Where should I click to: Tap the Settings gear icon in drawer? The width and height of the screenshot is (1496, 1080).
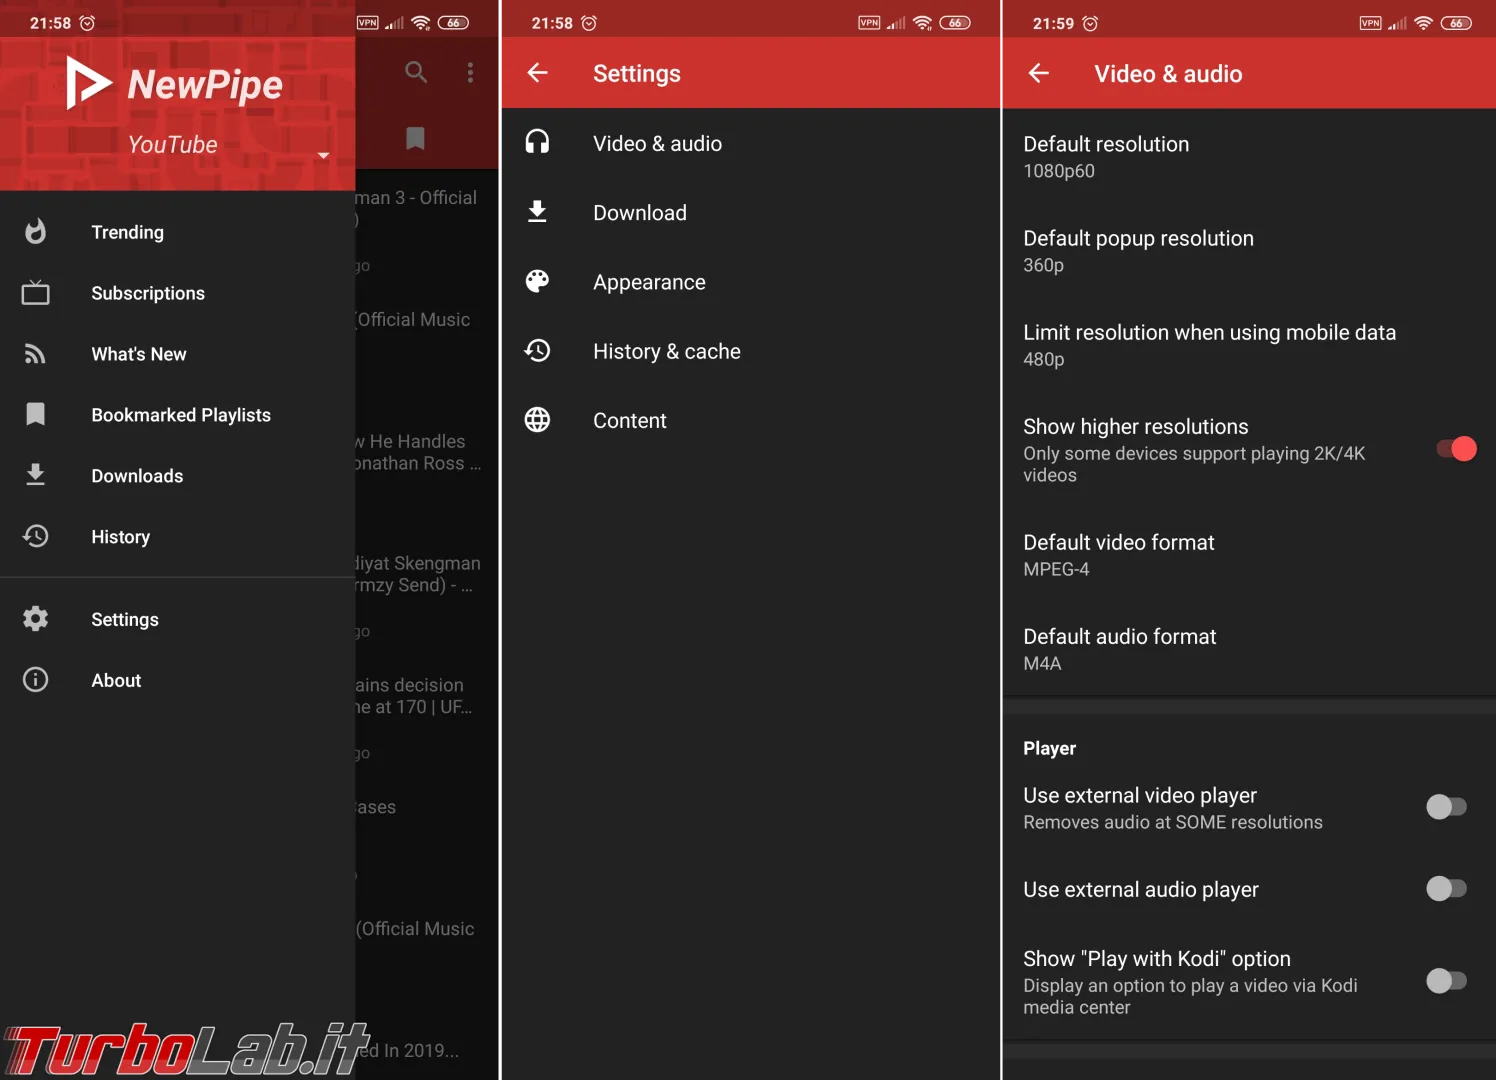click(35, 619)
